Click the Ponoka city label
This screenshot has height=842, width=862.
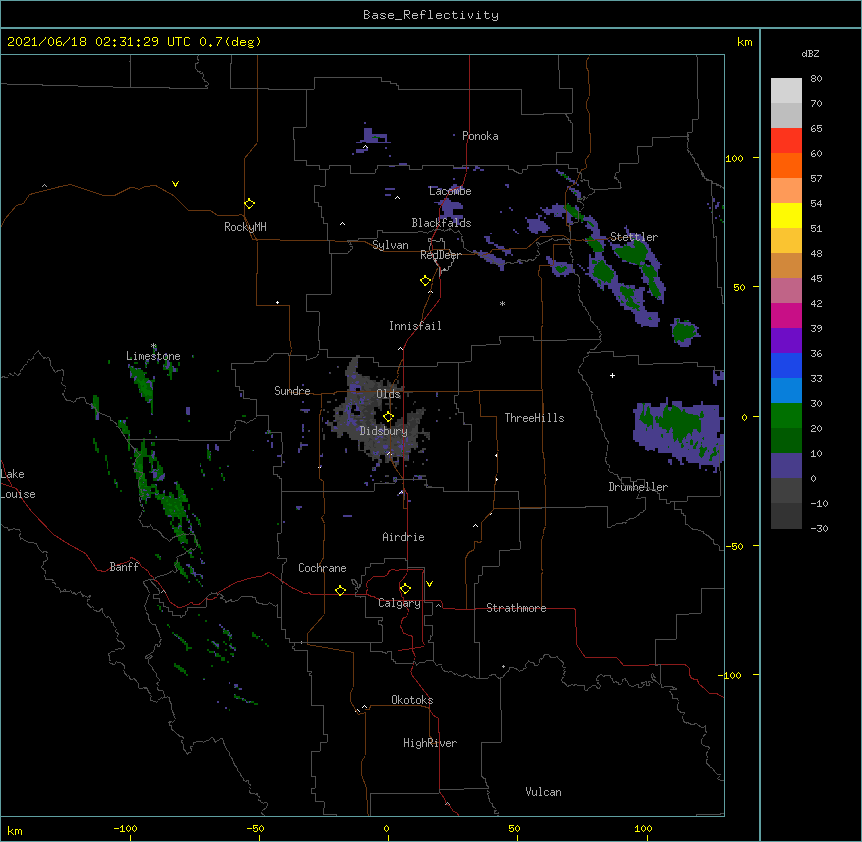[x=480, y=136]
